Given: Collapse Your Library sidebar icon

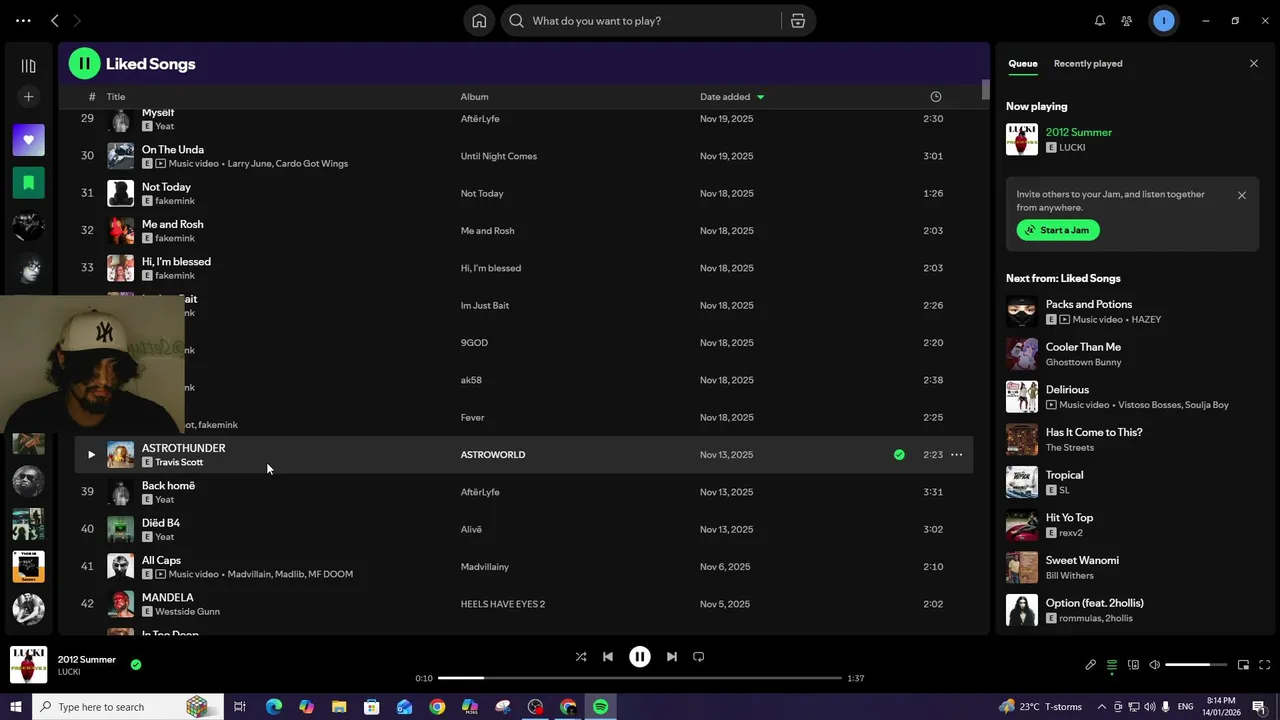Looking at the screenshot, I should point(28,66).
